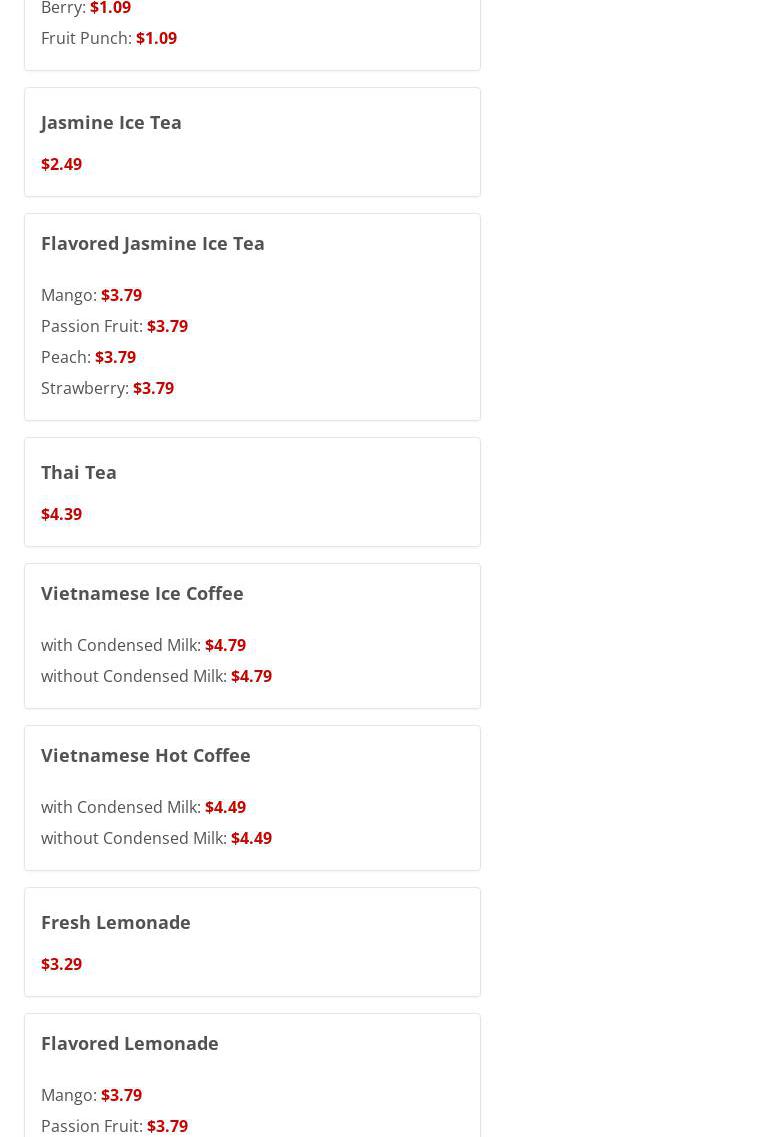The image size is (770, 1137).
Task: Click the Thai Tea heading
Action: click(x=79, y=472)
